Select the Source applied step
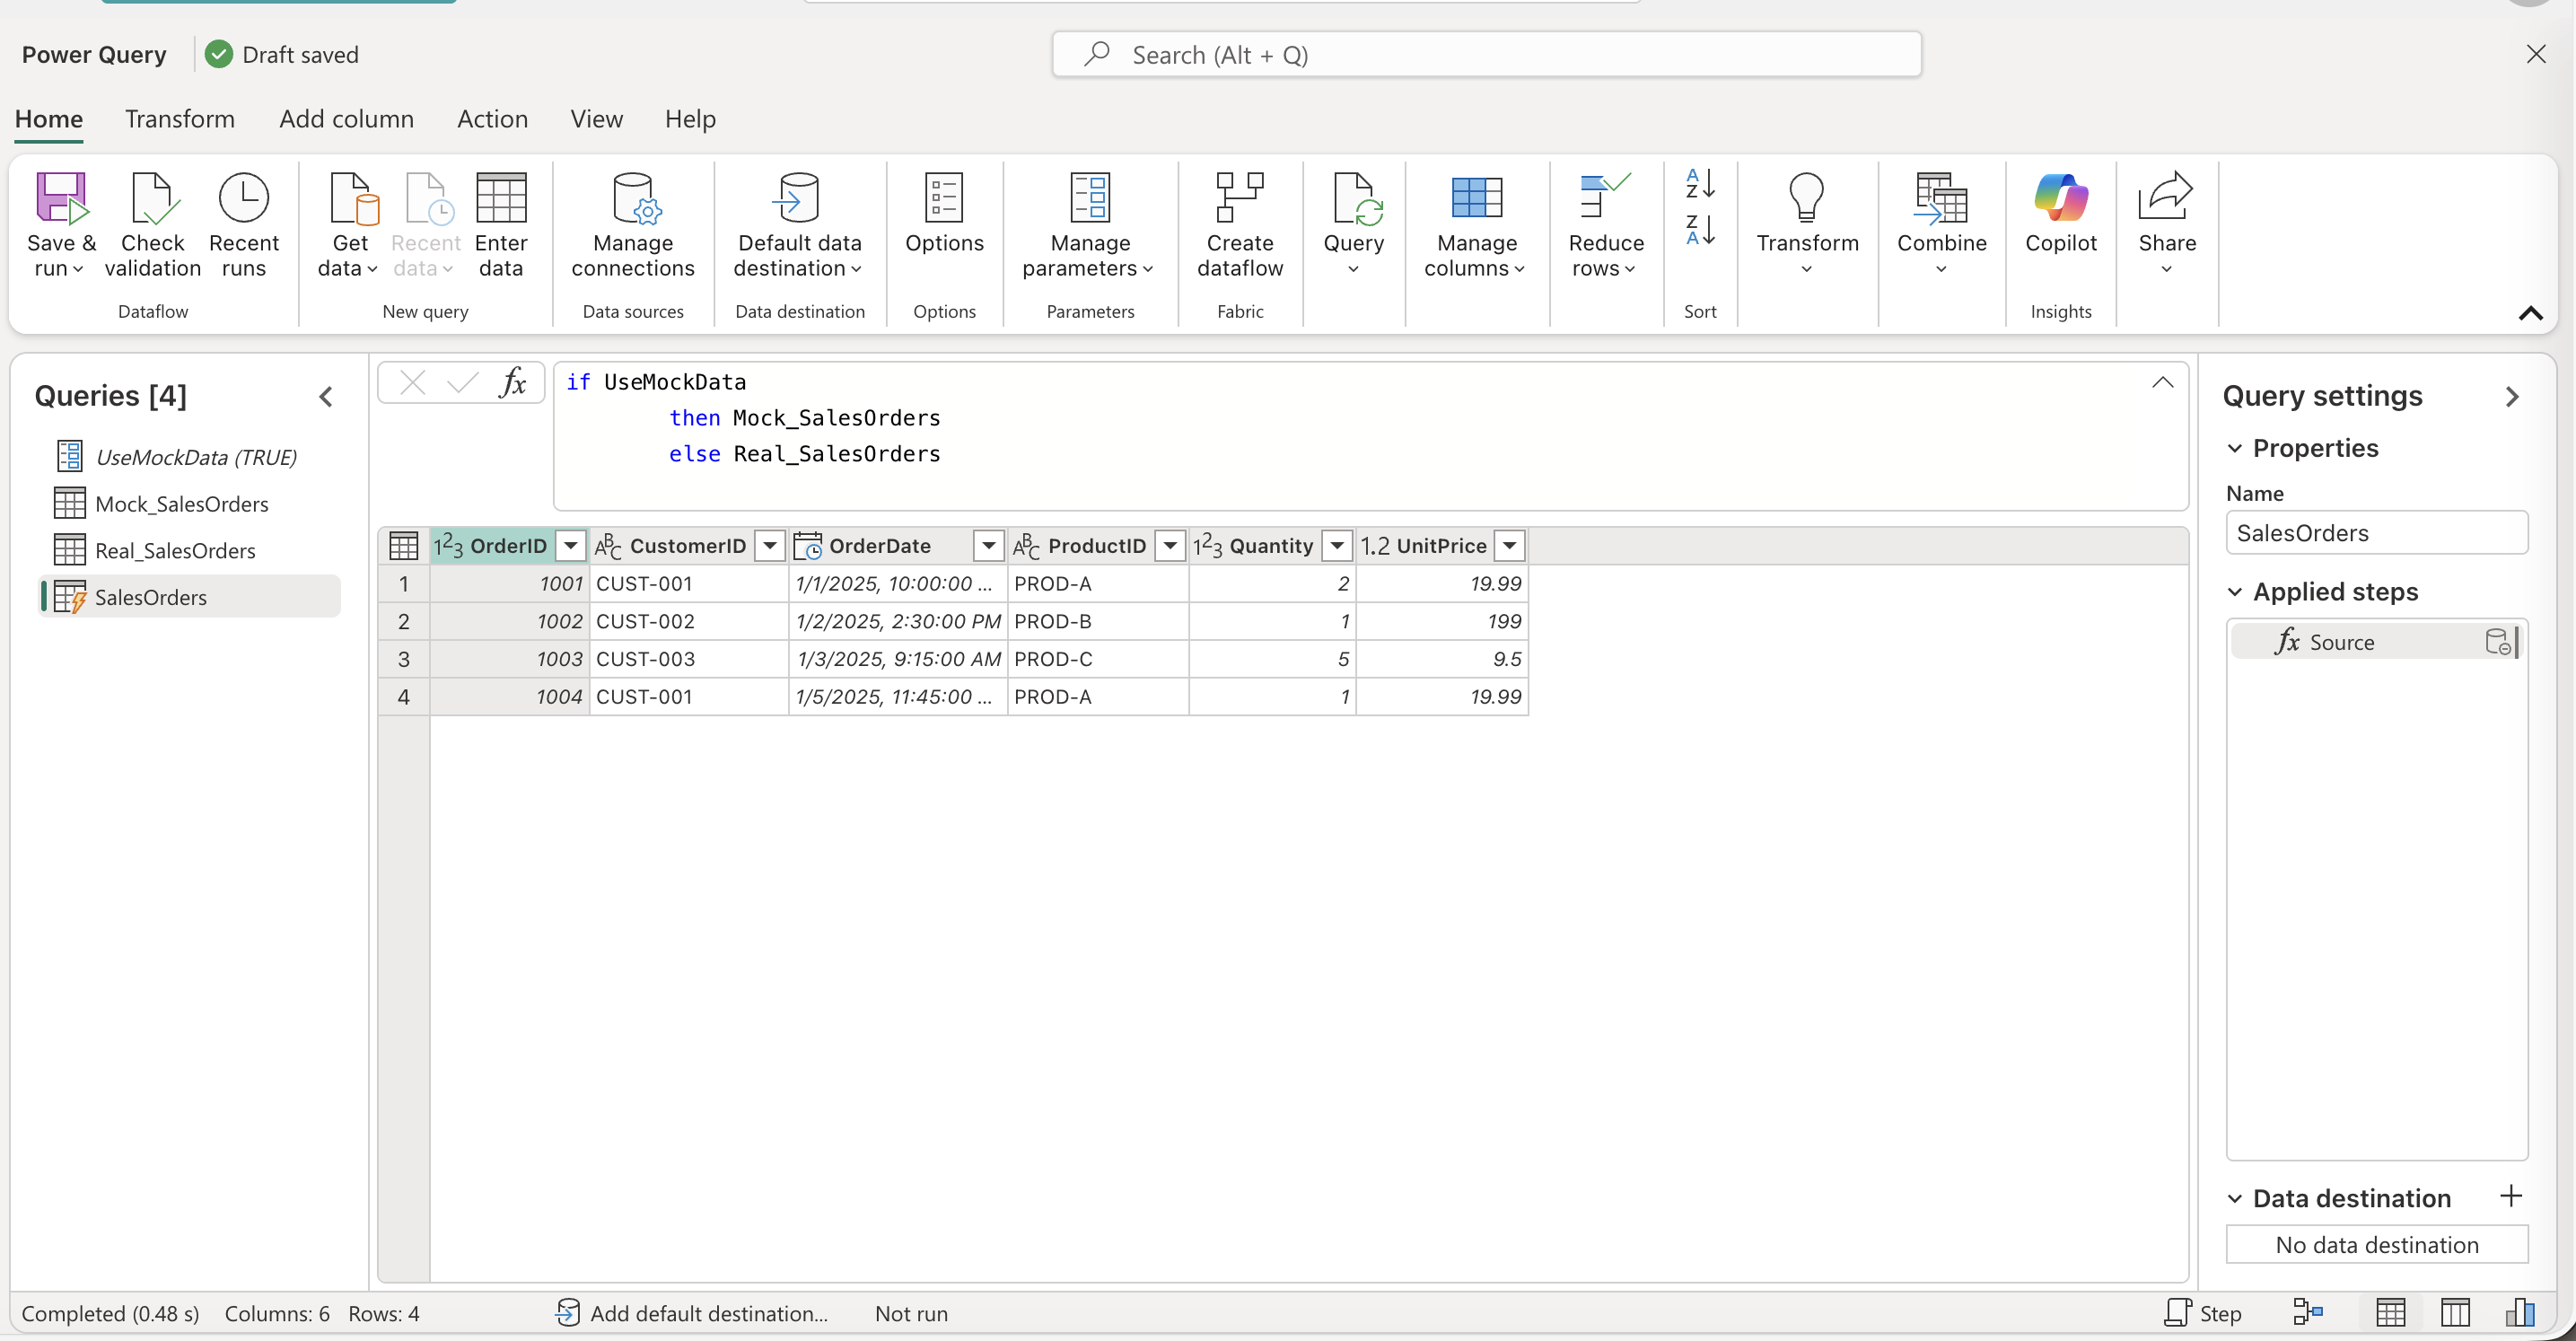 pyautogui.click(x=2377, y=642)
